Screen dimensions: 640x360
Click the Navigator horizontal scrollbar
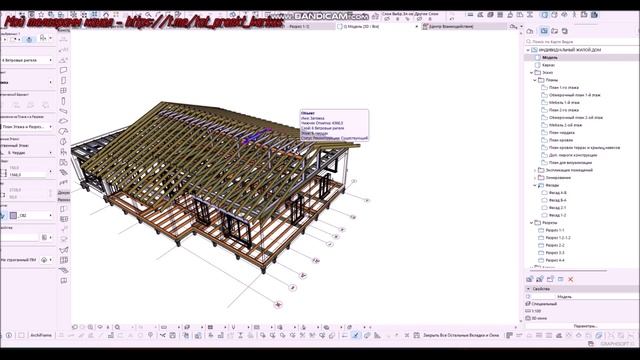click(x=568, y=270)
